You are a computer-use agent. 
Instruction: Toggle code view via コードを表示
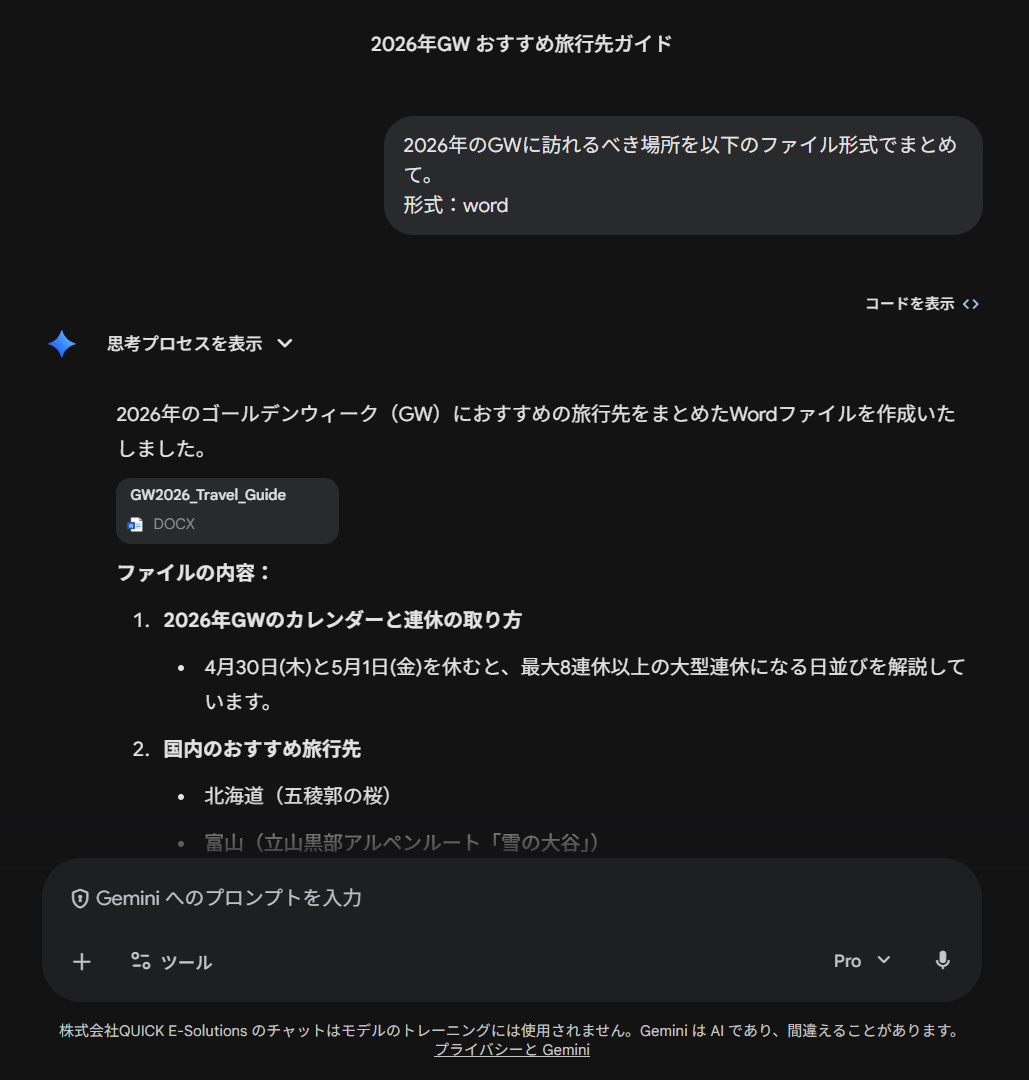908,303
